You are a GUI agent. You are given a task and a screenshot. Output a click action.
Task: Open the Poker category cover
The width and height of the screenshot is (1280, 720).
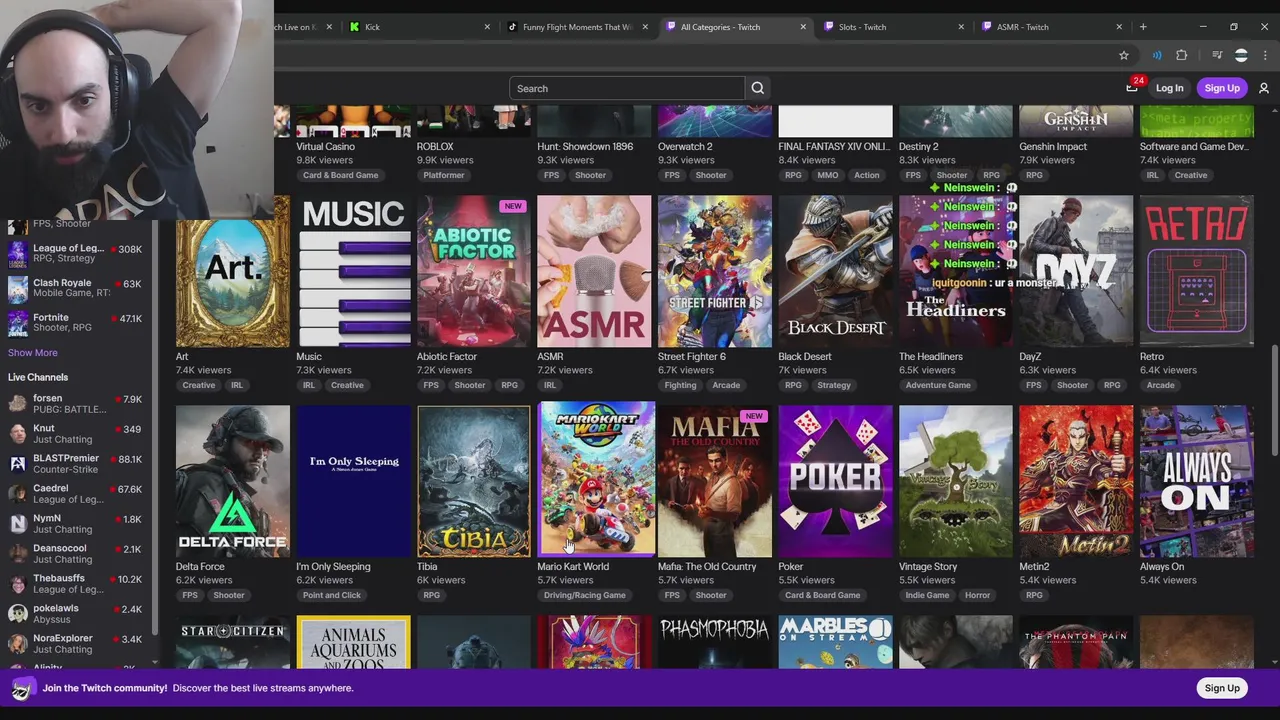(835, 481)
